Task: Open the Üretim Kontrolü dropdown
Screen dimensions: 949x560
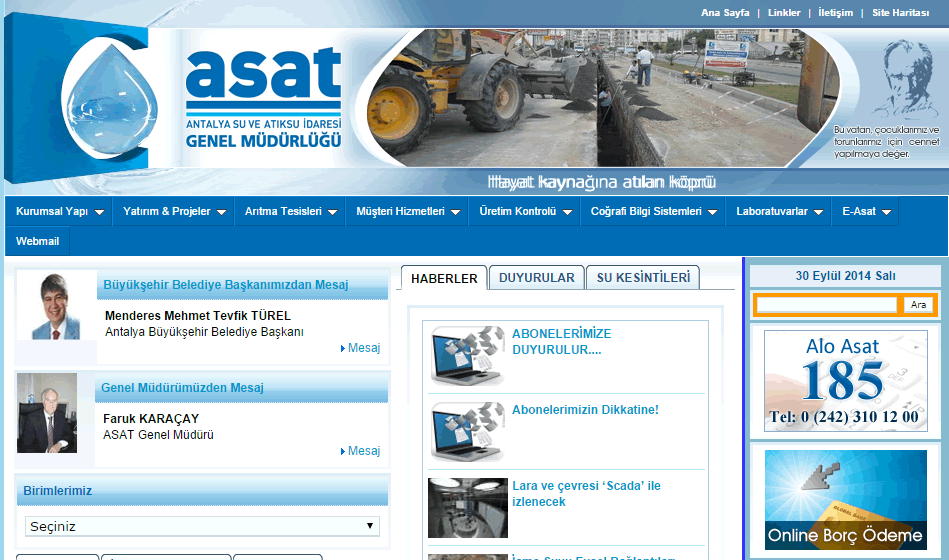Action: click(525, 211)
